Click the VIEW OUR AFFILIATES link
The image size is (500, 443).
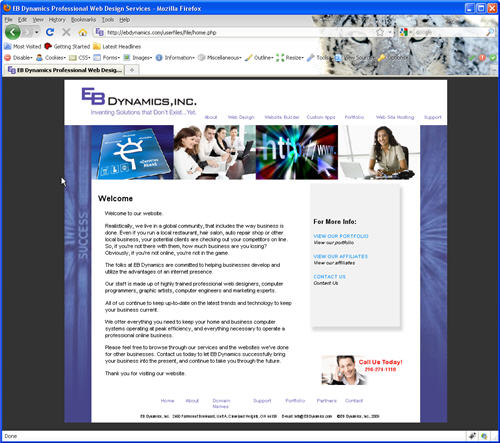tap(340, 256)
